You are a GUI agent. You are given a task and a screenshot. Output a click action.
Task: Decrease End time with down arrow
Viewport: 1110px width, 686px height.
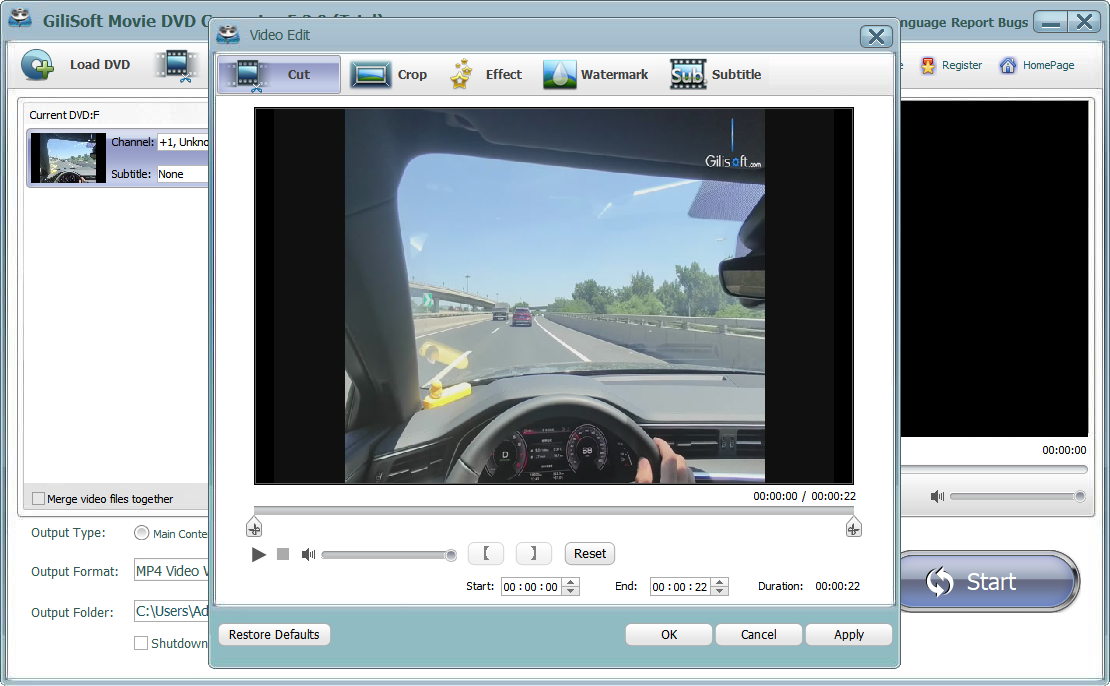coord(720,591)
